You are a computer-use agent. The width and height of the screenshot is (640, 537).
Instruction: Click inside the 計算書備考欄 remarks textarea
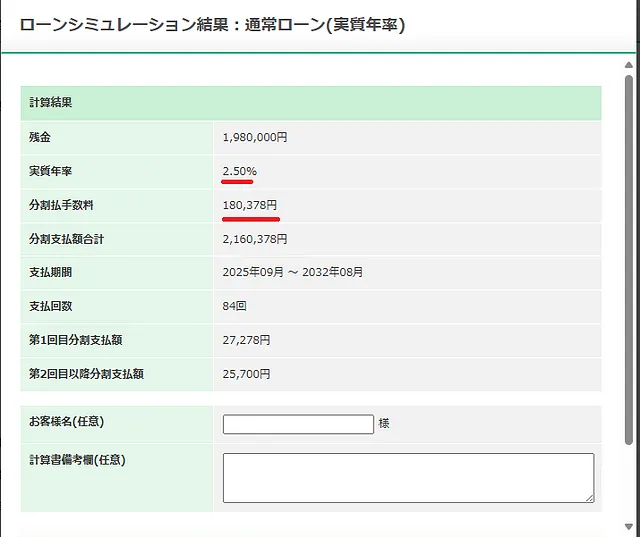pyautogui.click(x=408, y=478)
